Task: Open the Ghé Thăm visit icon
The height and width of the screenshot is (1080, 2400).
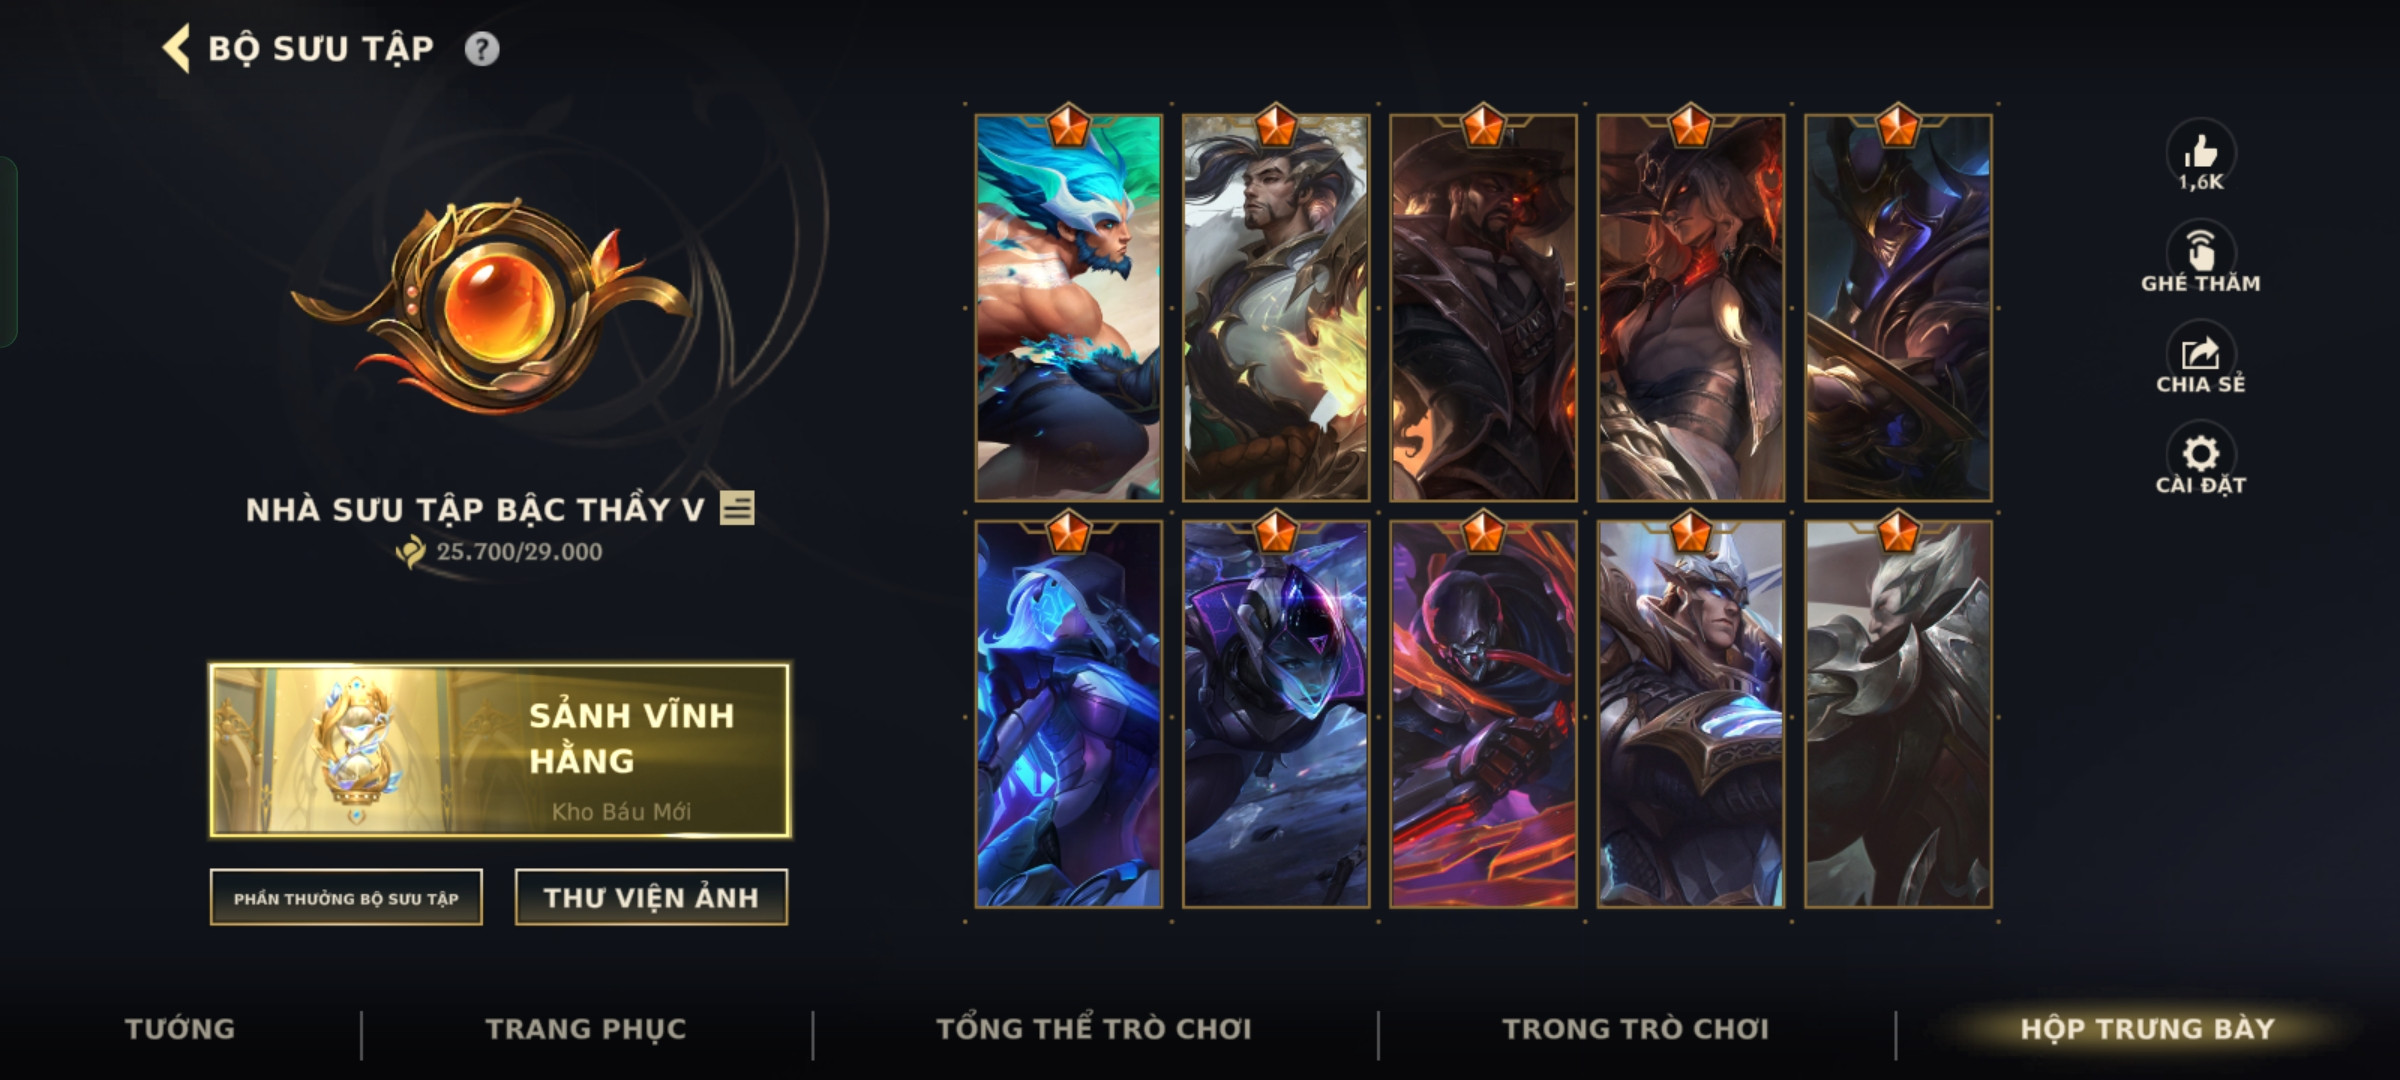Action: 2200,250
